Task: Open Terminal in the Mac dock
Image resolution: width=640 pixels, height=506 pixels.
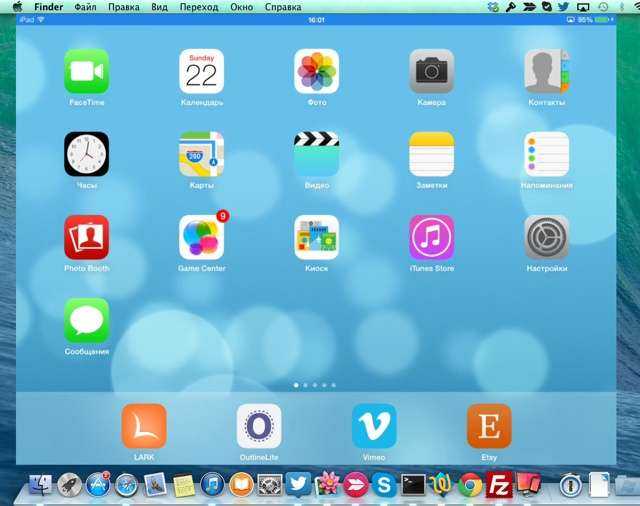Action: pyautogui.click(x=413, y=485)
